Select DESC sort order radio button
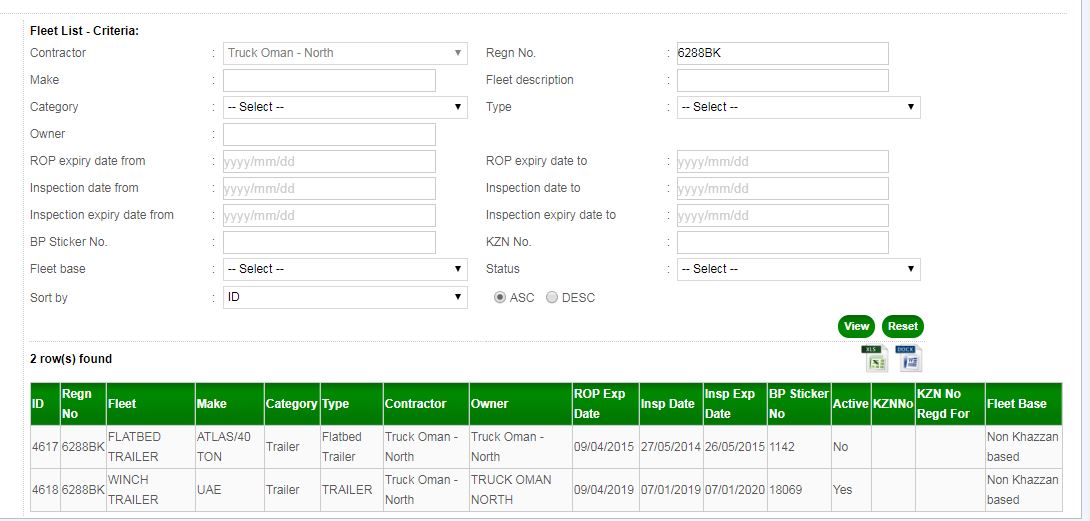 point(552,297)
